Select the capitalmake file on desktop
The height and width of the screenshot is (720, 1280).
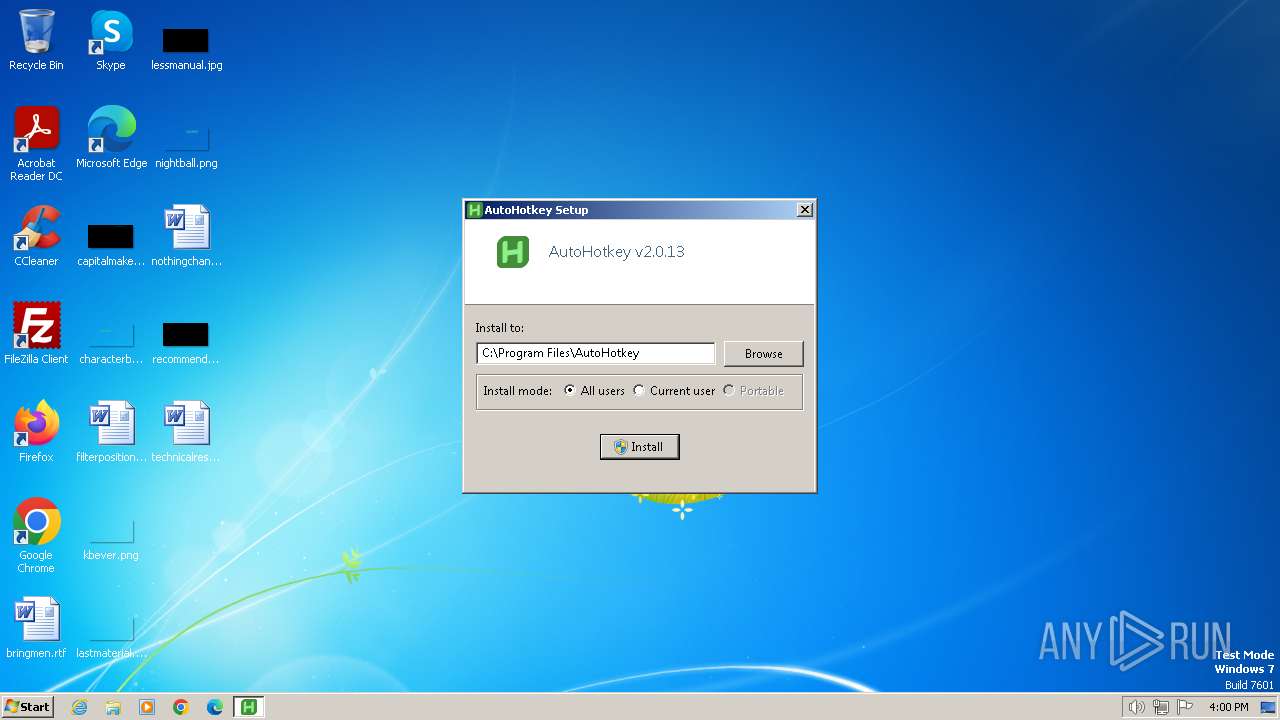111,245
